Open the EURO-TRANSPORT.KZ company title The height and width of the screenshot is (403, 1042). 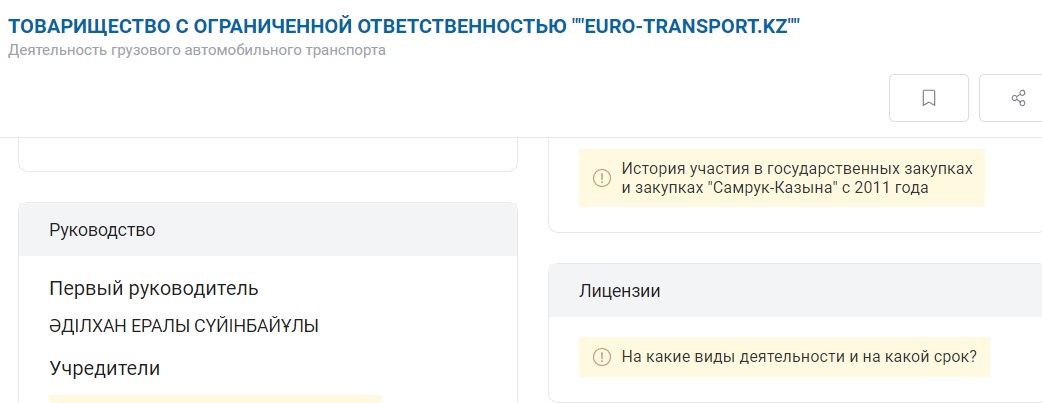click(404, 27)
